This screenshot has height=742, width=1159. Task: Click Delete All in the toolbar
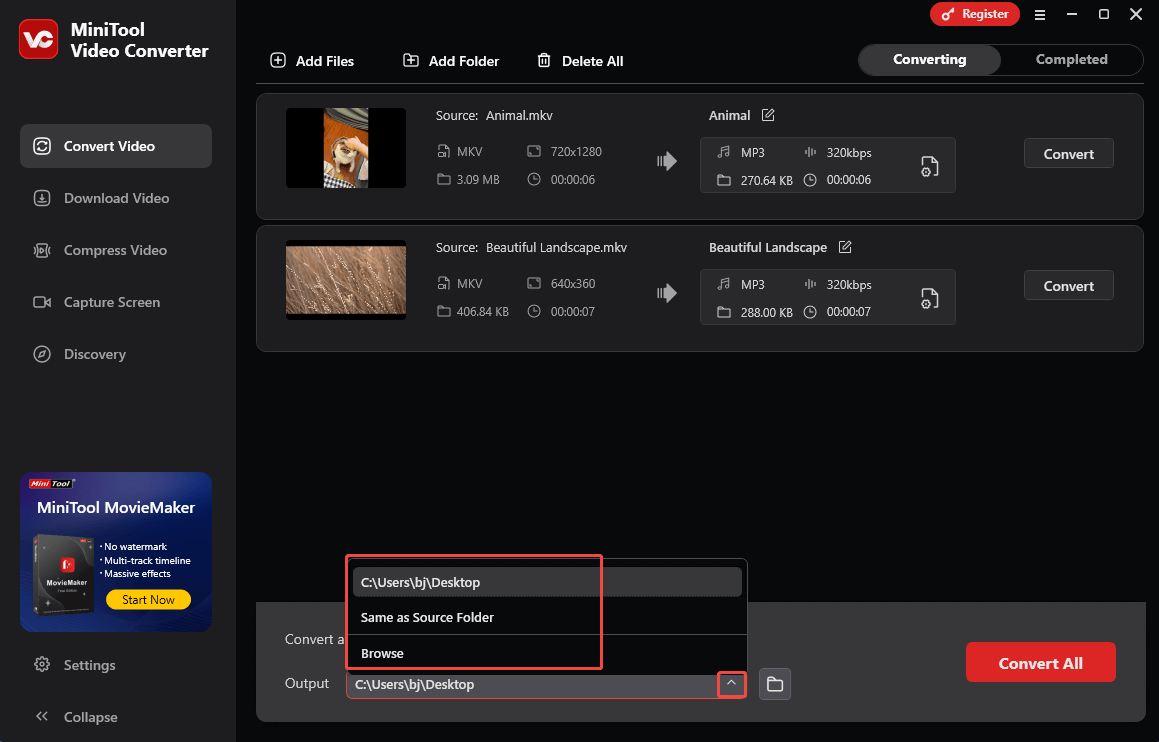coord(580,61)
